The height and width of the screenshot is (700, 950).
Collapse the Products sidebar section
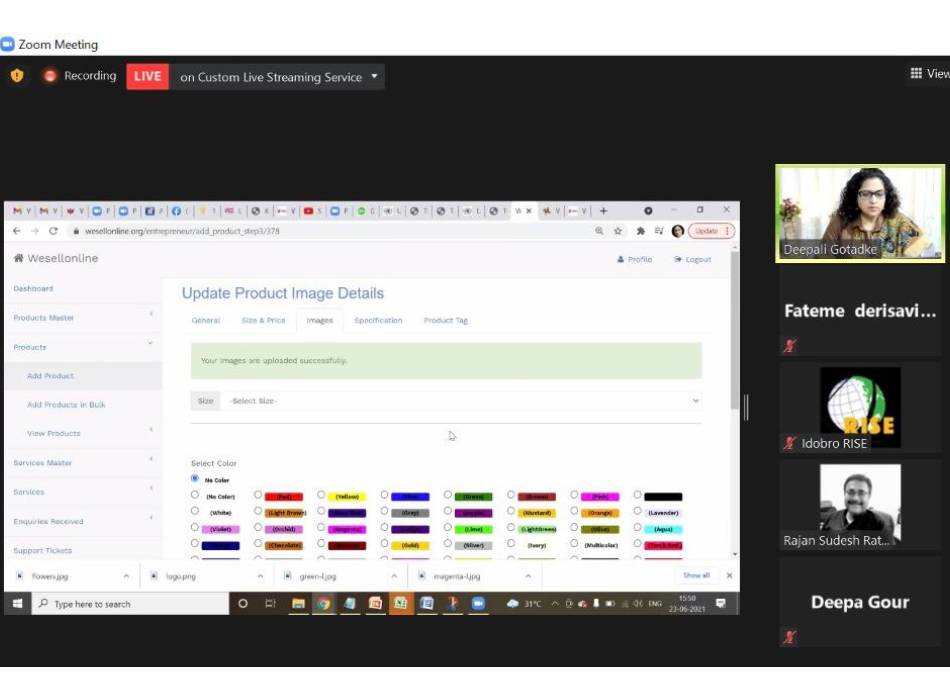click(x=83, y=347)
